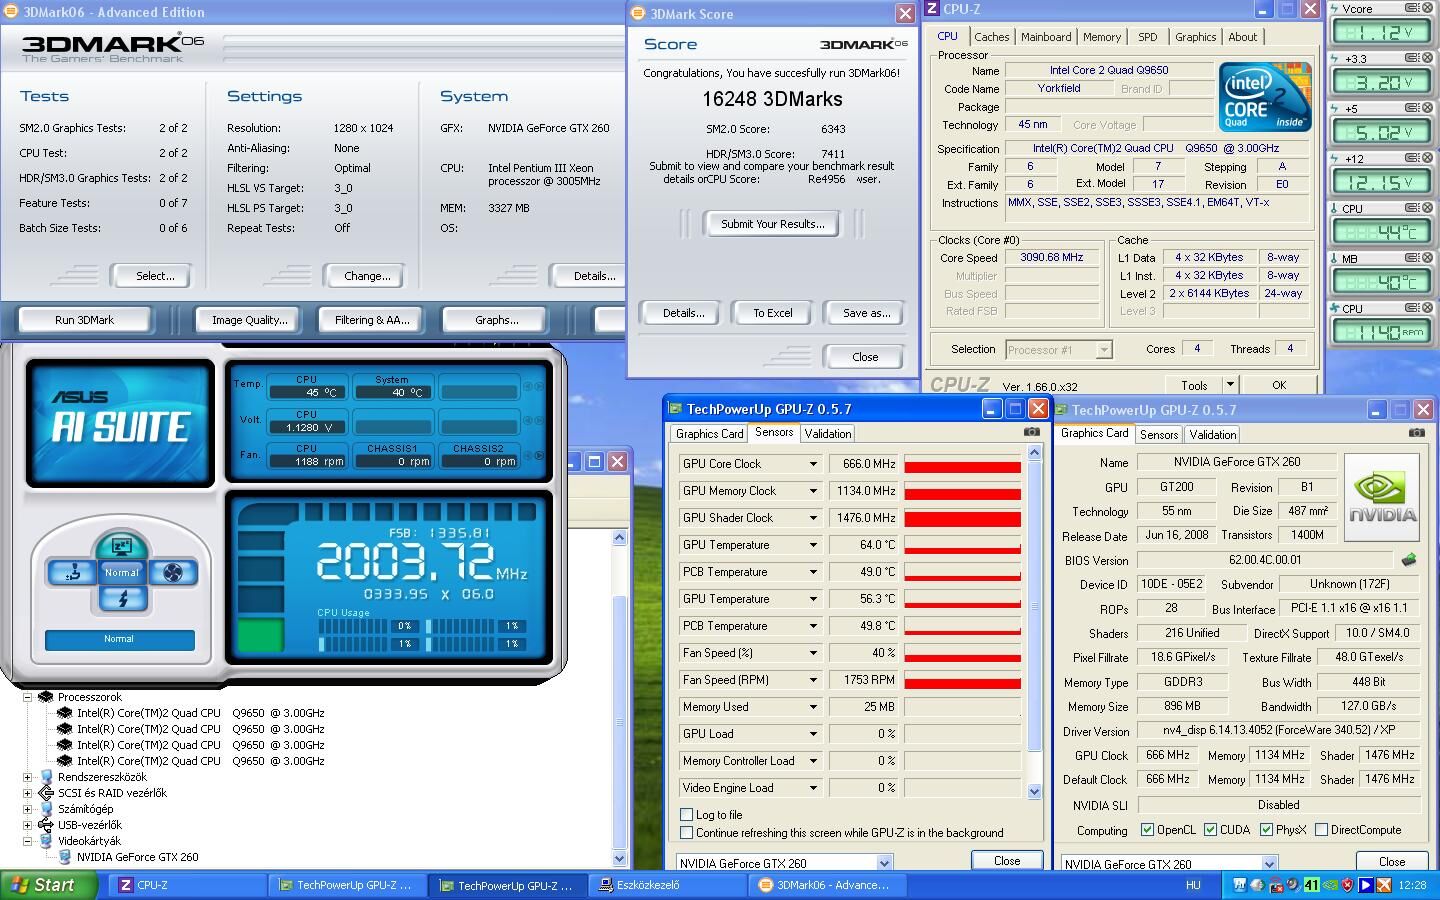The width and height of the screenshot is (1440, 900).
Task: Click the AI Suite lightning bolt turbo icon
Action: (x=122, y=599)
